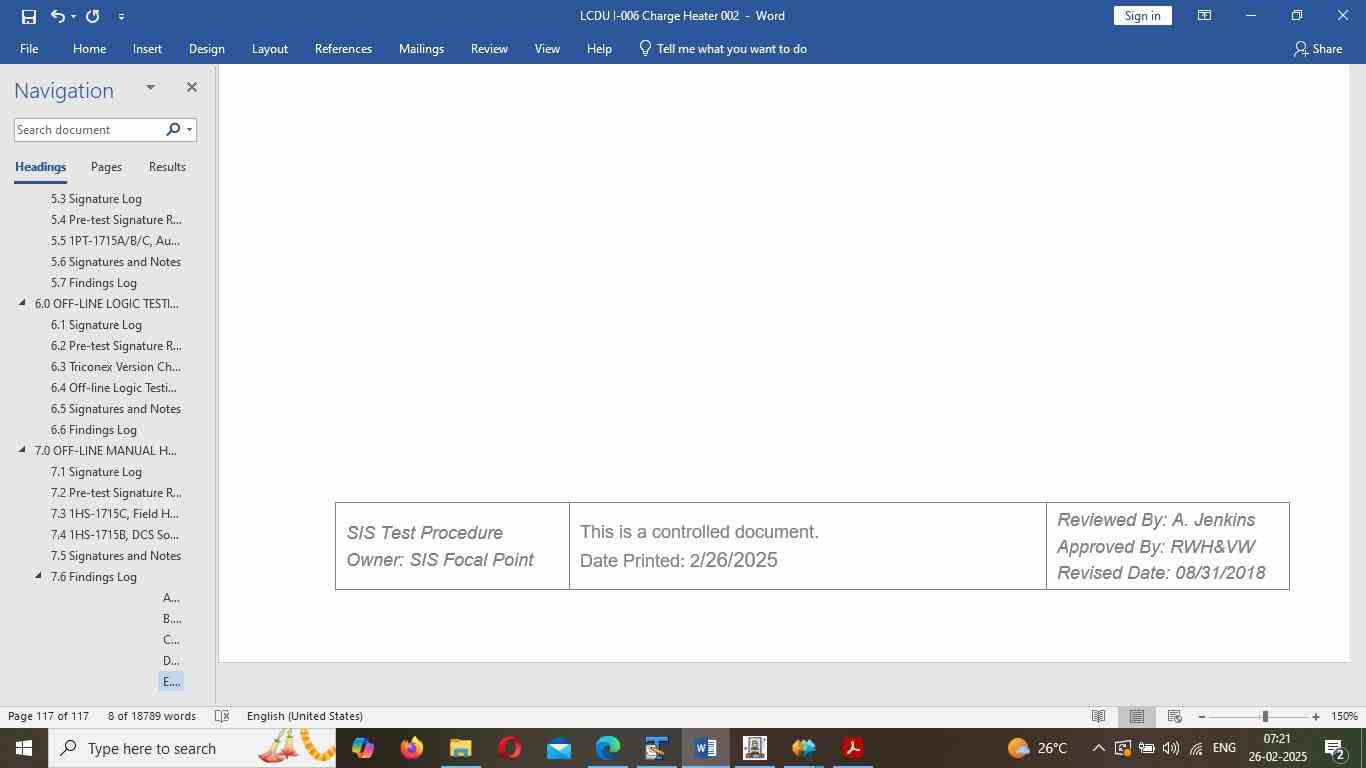This screenshot has height=768, width=1366.
Task: Open Navigation pane task options dropdown
Action: point(150,88)
